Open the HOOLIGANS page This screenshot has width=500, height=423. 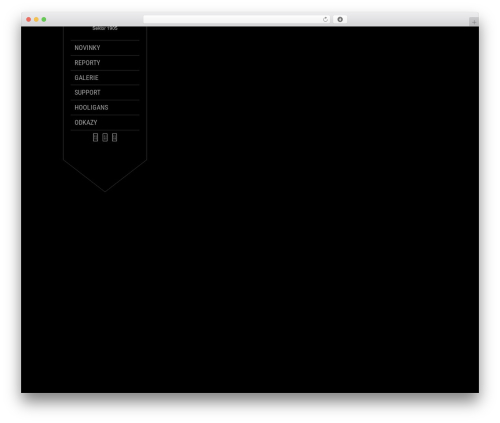click(91, 107)
